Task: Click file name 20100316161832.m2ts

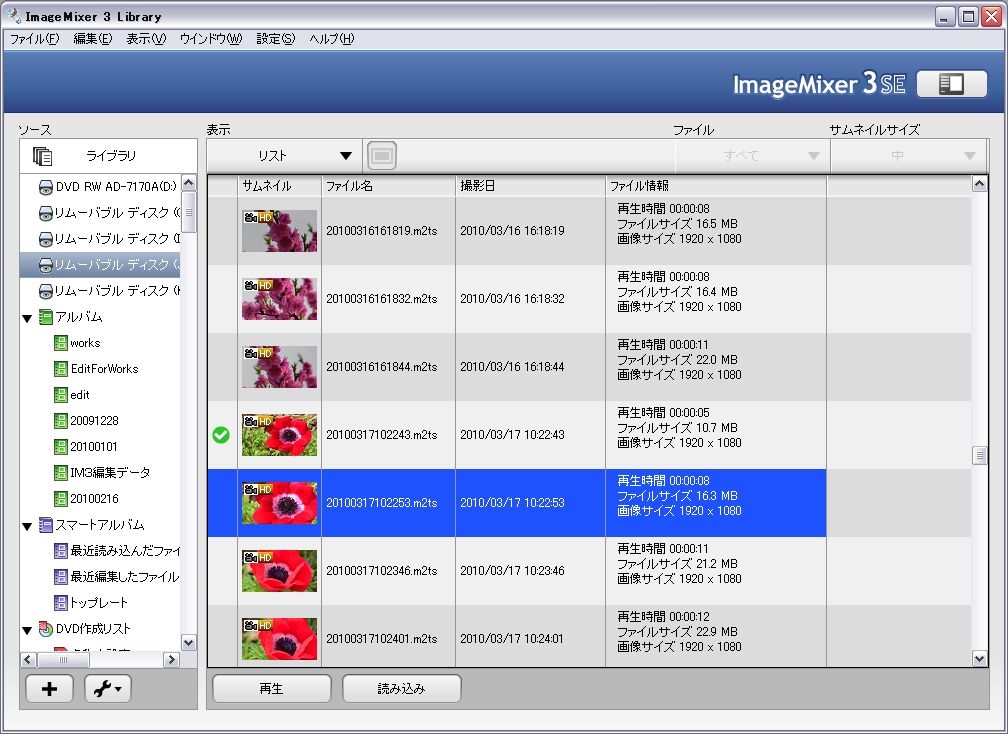Action: (x=382, y=299)
